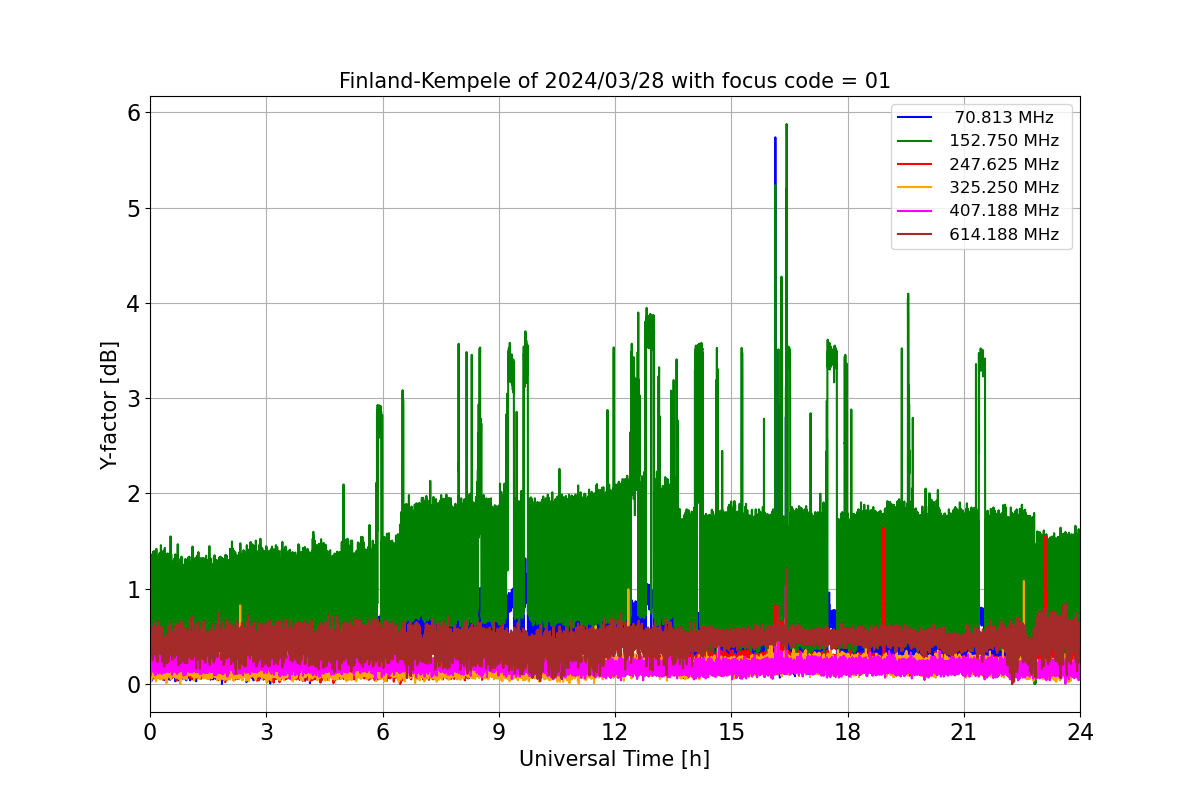Screen dimensions: 1200x800
Task: Select the 407.188 MHz legend label
Action: tap(1004, 211)
